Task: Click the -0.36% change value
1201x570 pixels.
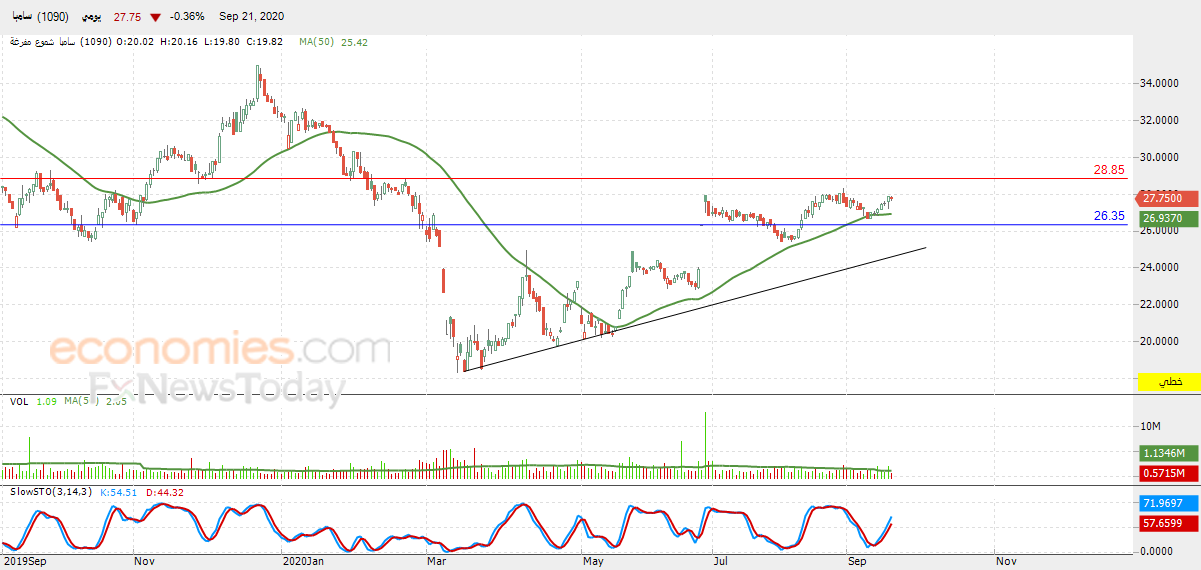Action: click(x=188, y=18)
